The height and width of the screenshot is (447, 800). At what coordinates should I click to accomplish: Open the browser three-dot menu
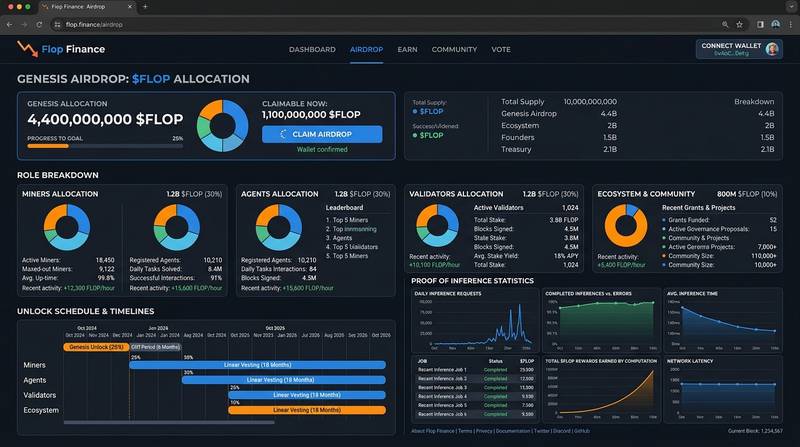[x=791, y=24]
